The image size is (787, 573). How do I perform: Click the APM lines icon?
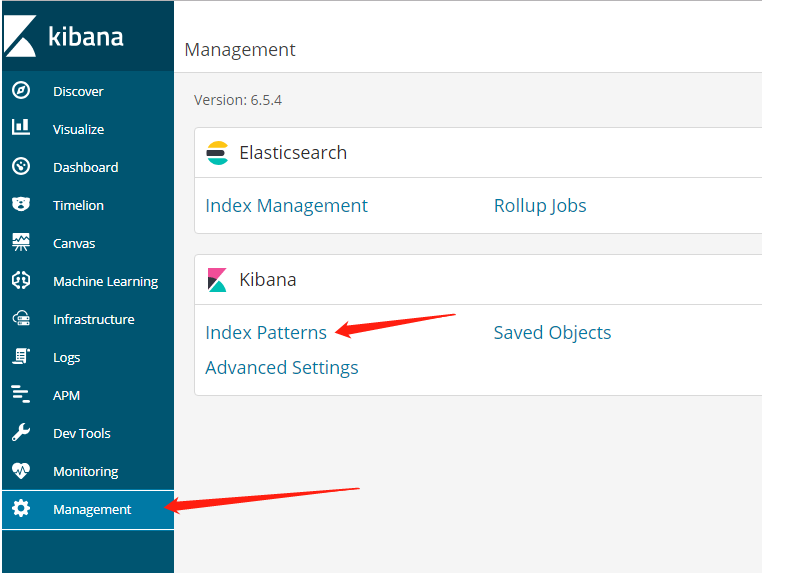tap(21, 394)
